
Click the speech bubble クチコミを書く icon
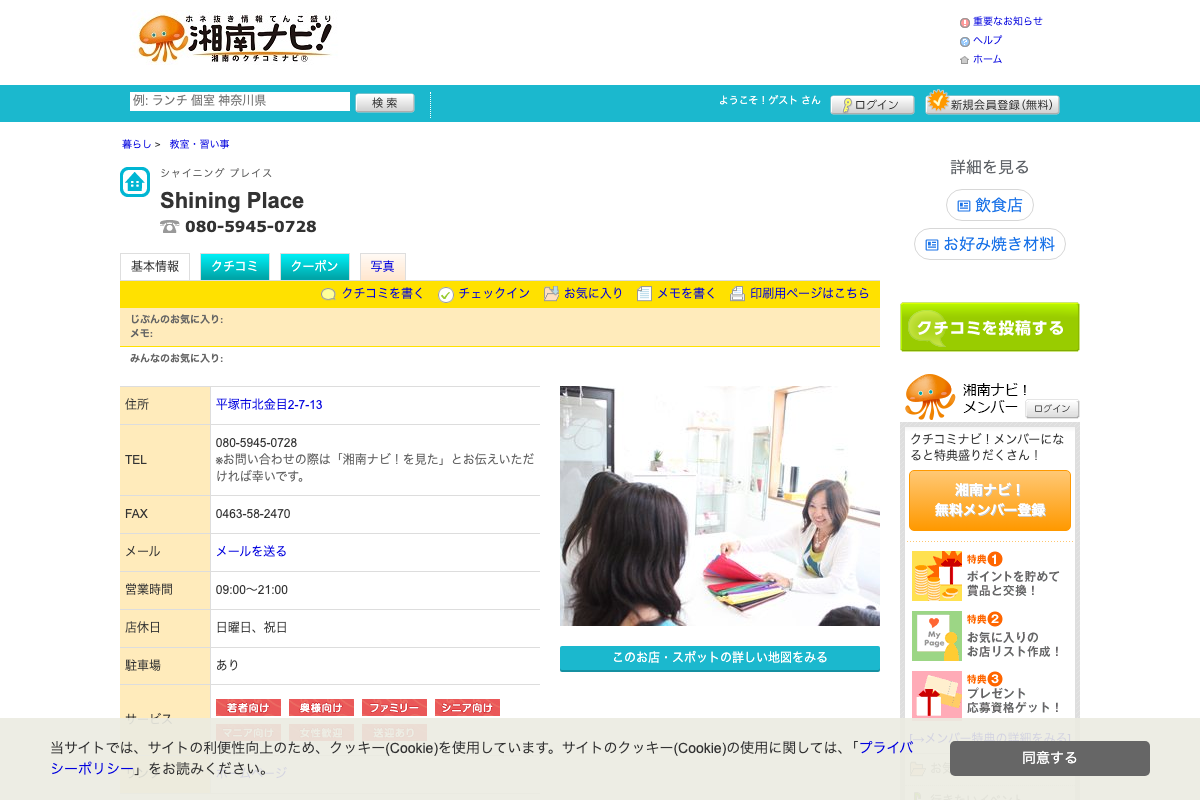(x=328, y=294)
